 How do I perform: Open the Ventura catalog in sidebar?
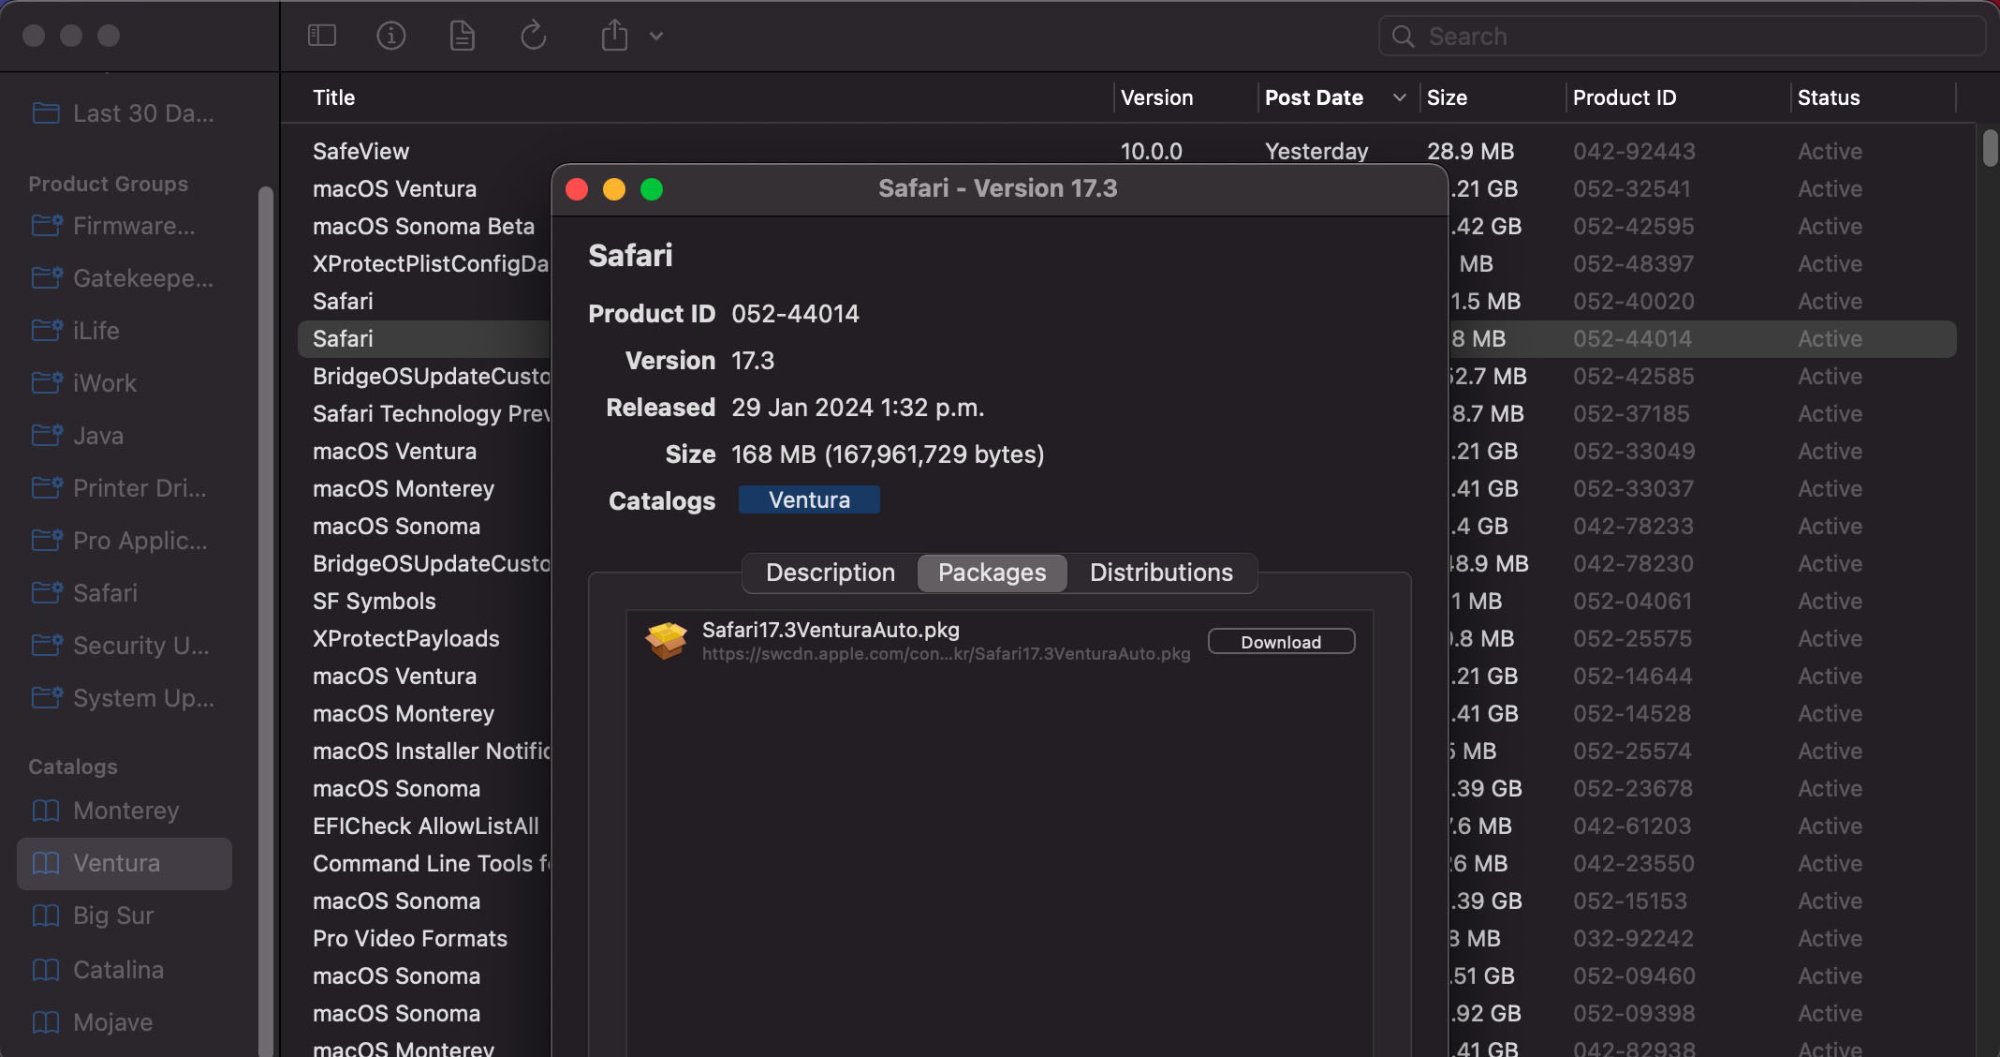pos(124,863)
